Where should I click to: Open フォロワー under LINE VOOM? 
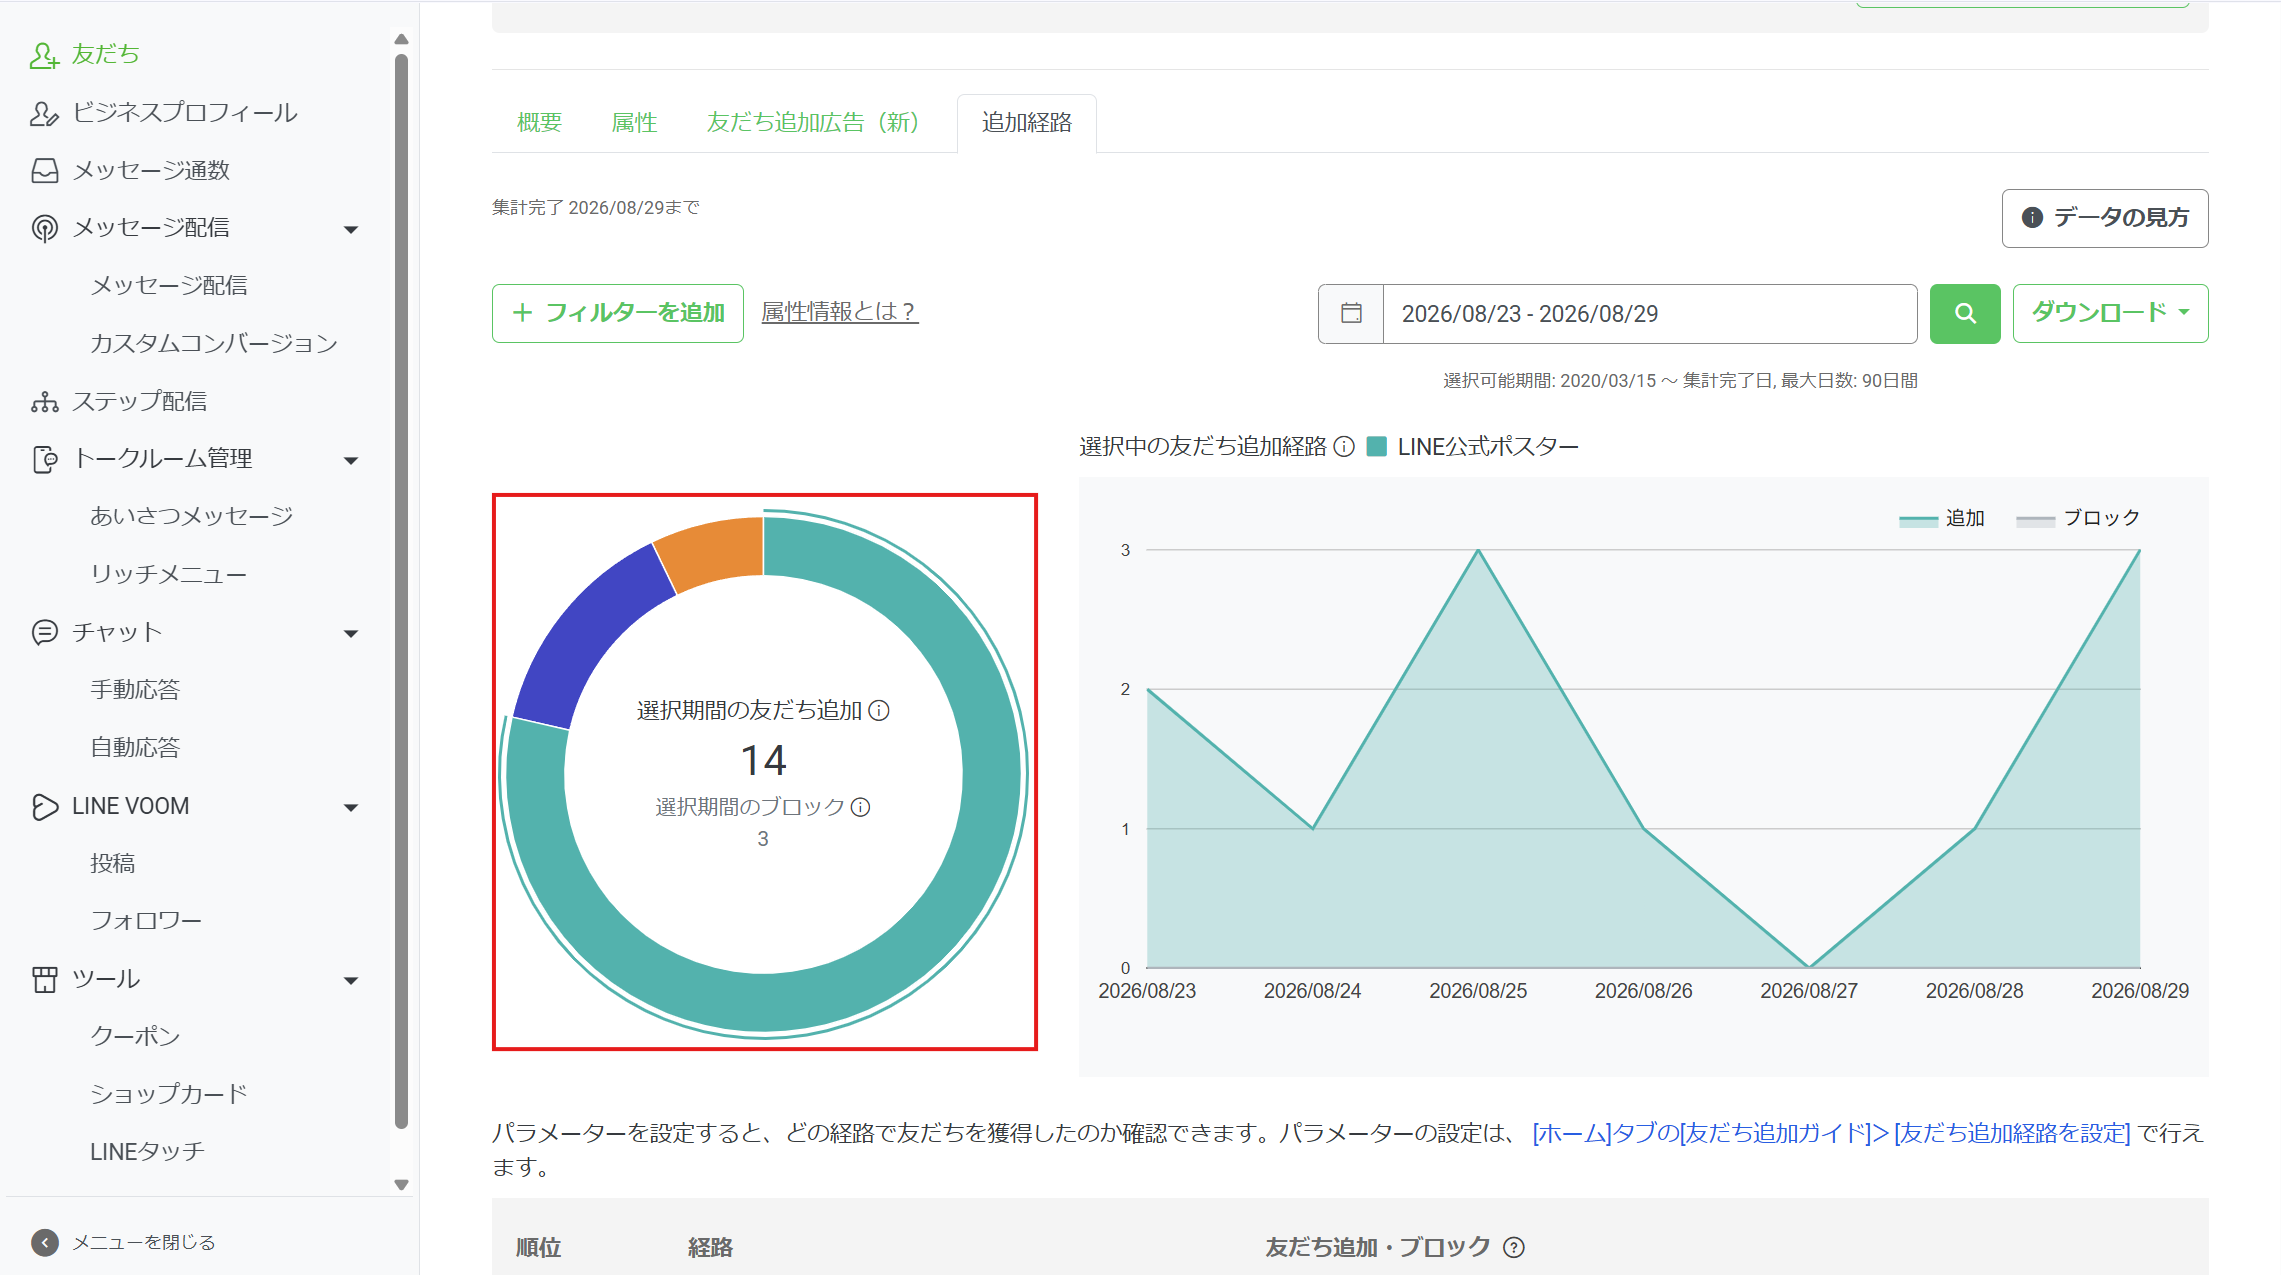146,921
